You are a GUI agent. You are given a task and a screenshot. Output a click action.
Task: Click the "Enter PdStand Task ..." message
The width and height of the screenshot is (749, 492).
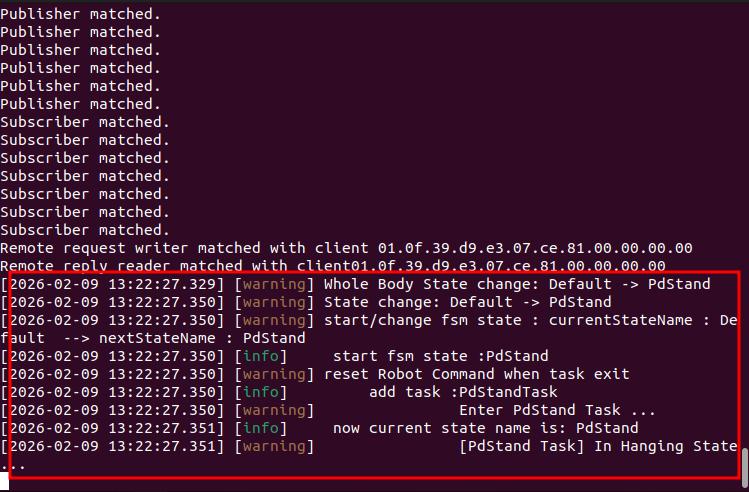pyautogui.click(x=557, y=410)
